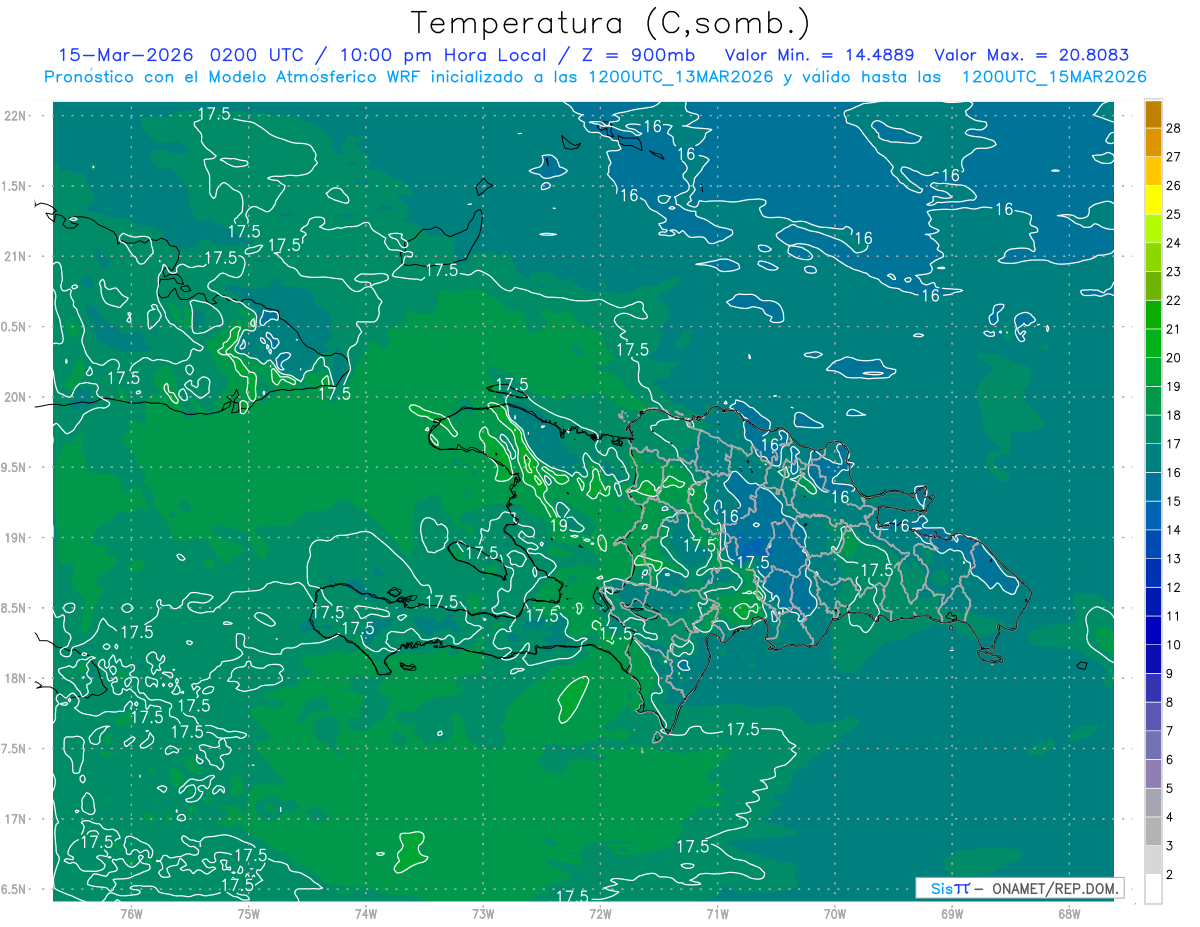Click the "18N" latitude axis label

(15, 679)
